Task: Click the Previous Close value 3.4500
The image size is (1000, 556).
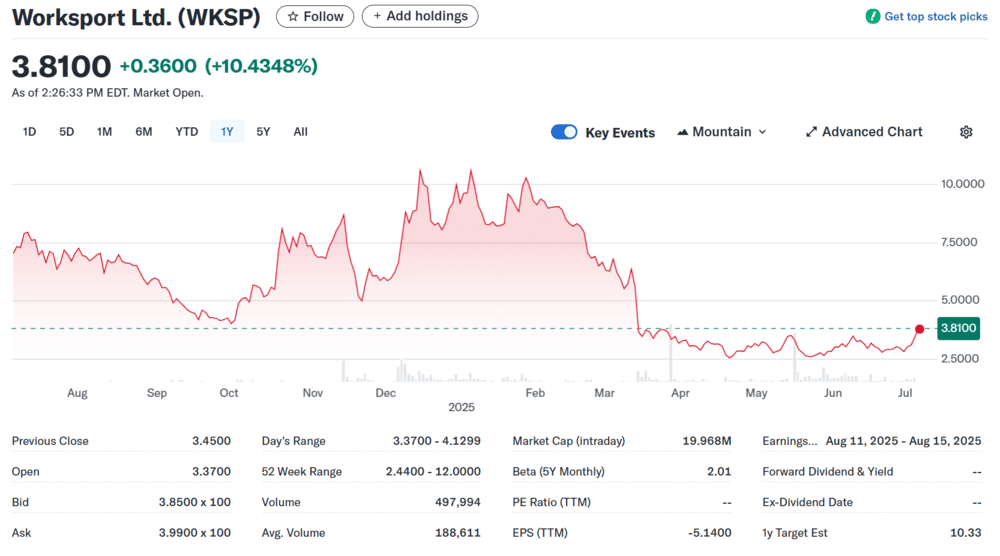Action: (x=211, y=441)
